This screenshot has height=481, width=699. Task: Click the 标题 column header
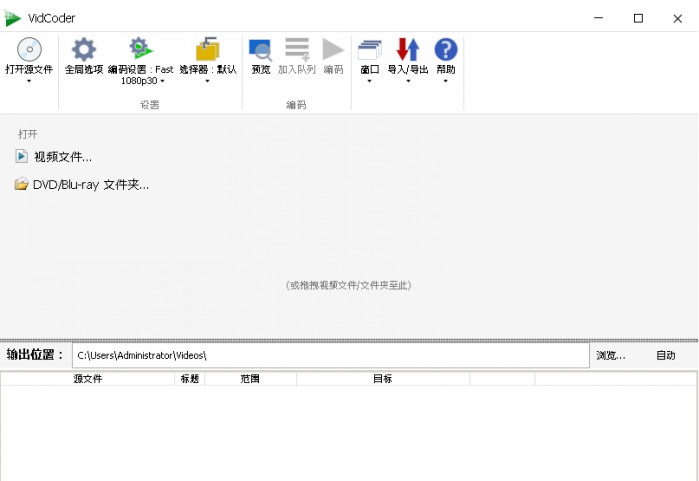tap(189, 379)
